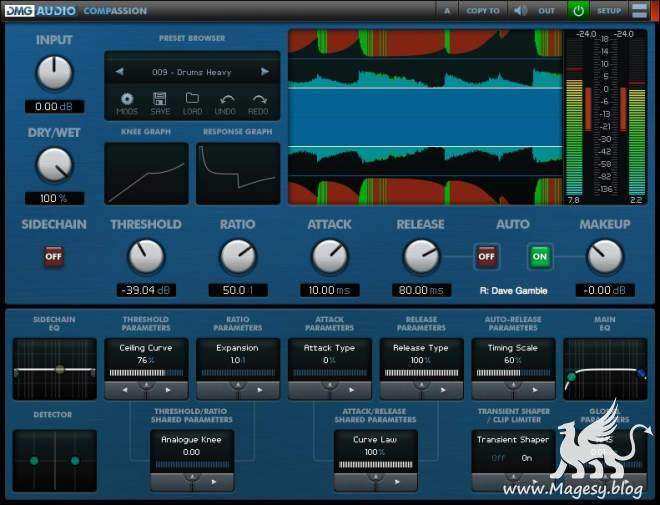Select the A preset bank button
Image resolution: width=660 pixels, height=505 pixels.
coord(447,11)
